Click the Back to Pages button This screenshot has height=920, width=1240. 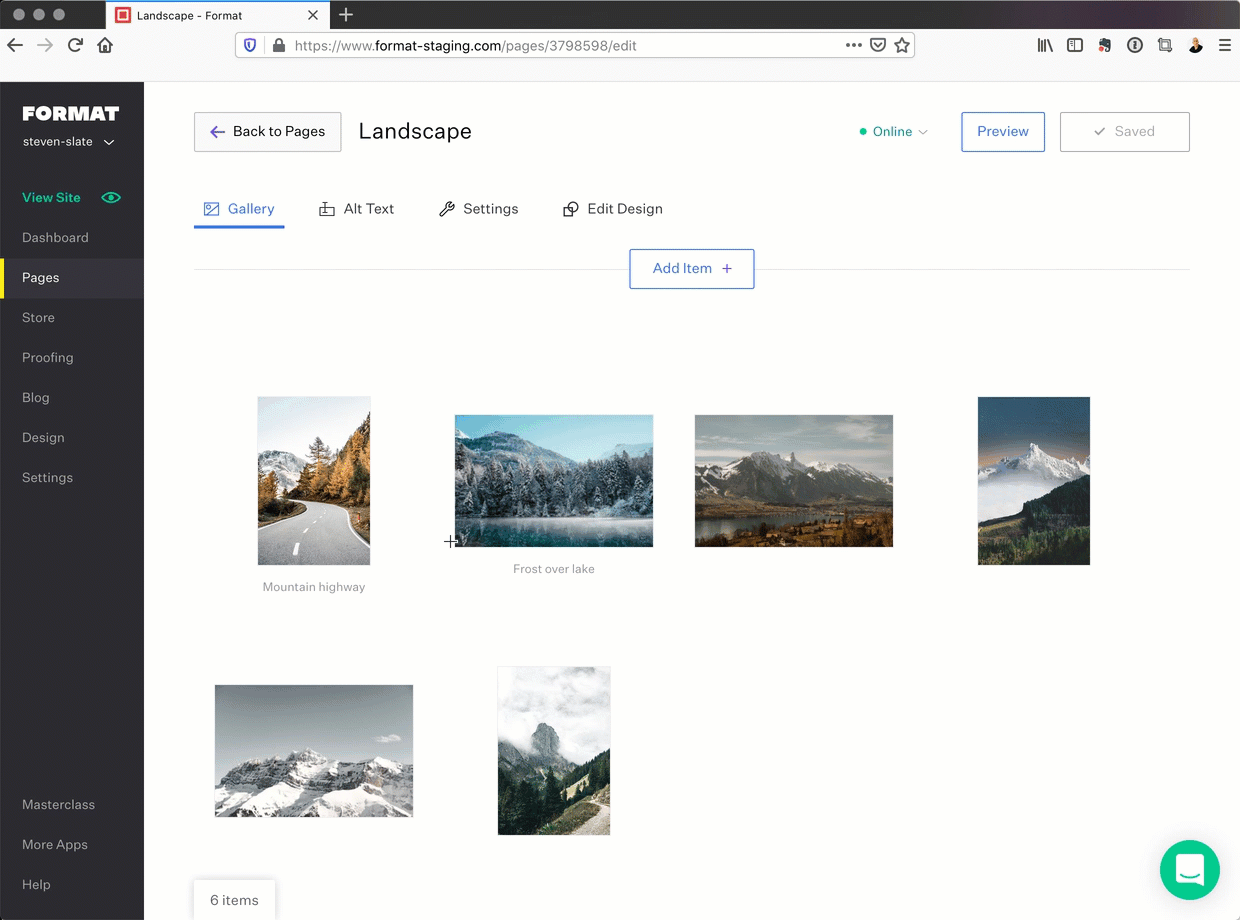(267, 132)
